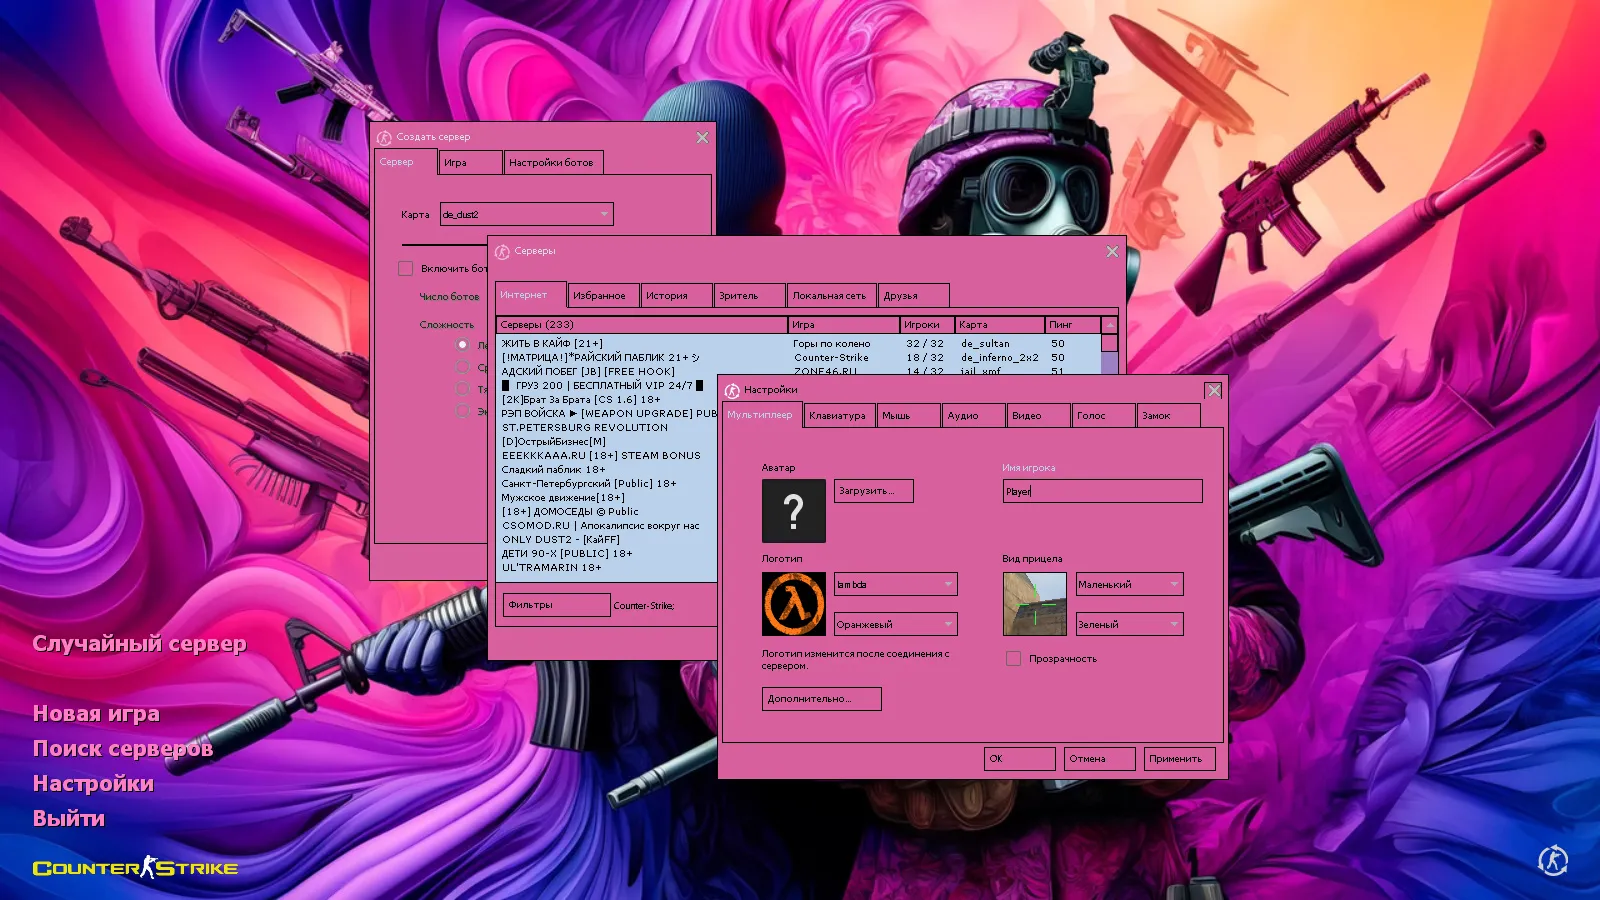Expand the lambda logo dropdown
This screenshot has width=1600, height=900.
pos(948,584)
